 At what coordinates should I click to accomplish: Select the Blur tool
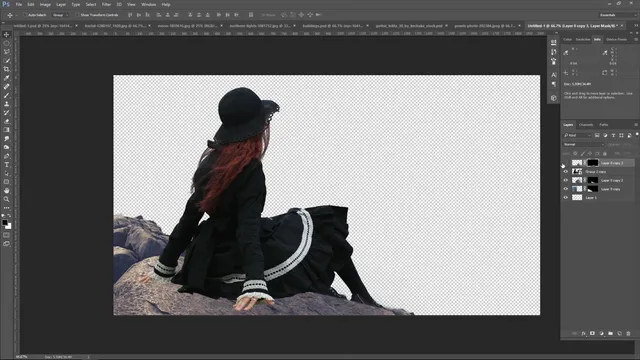coord(7,139)
